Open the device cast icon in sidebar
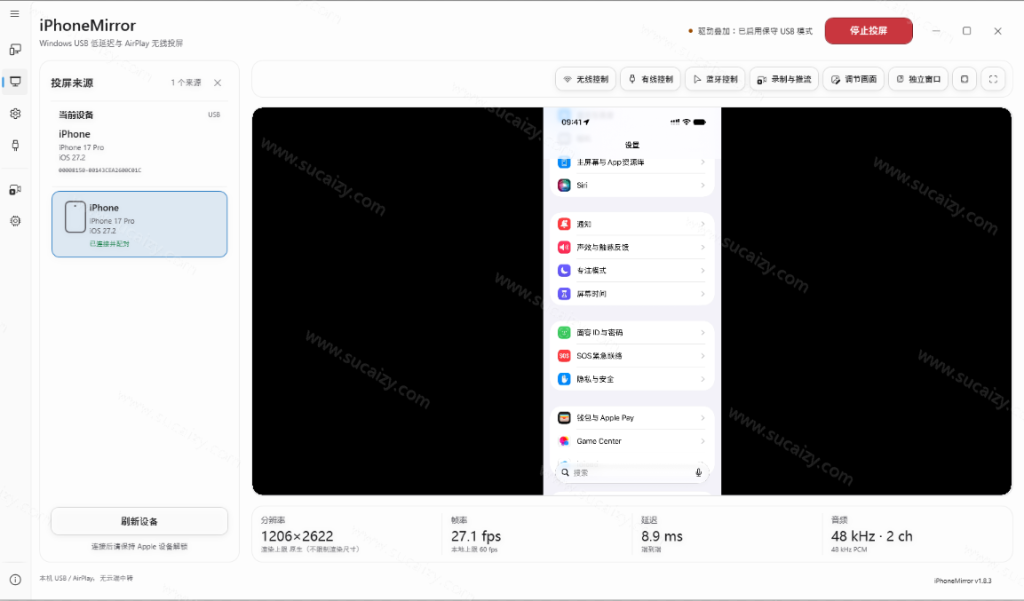Screen dimensions: 1024x601 15,50
